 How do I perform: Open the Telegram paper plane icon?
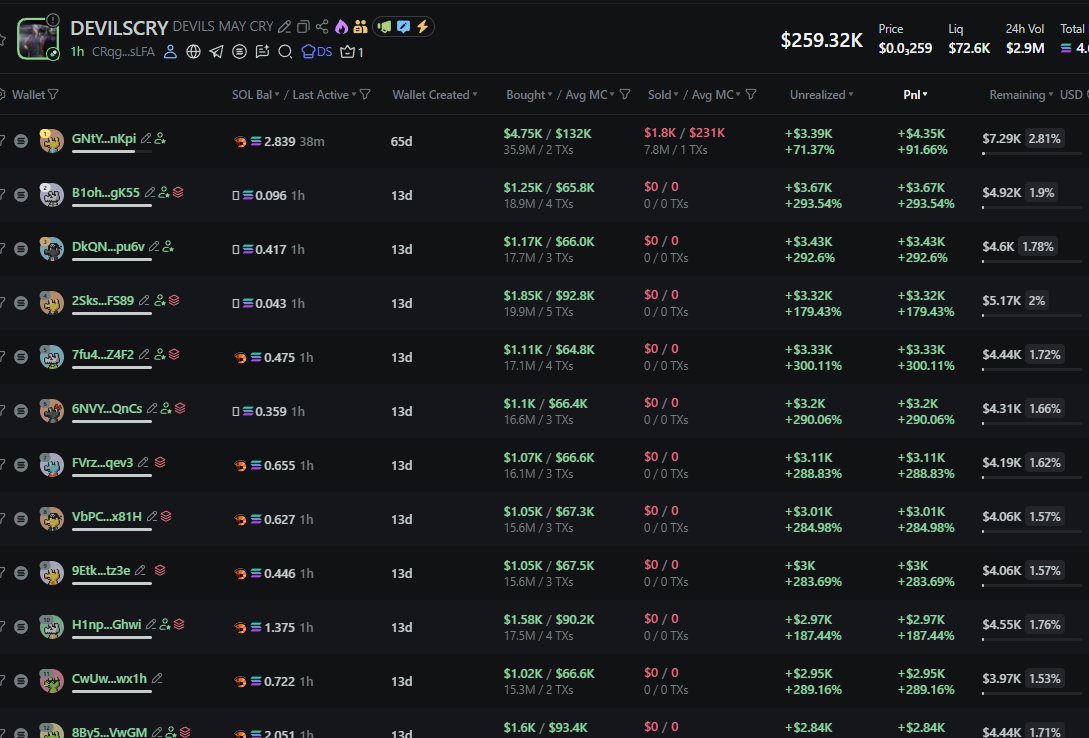pos(216,51)
